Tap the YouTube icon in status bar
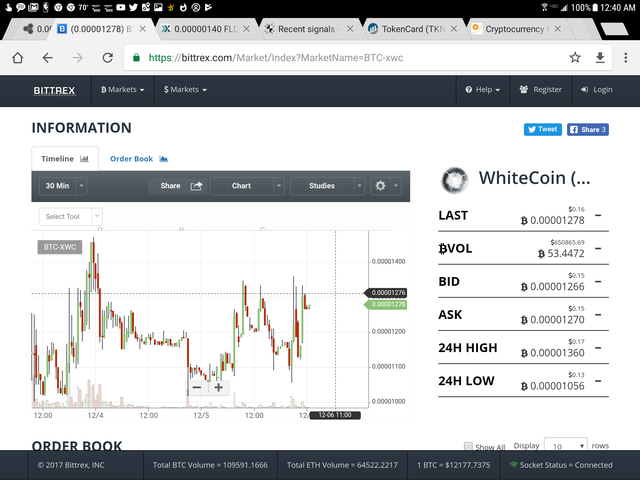Viewport: 640px width, 480px height. tap(121, 7)
